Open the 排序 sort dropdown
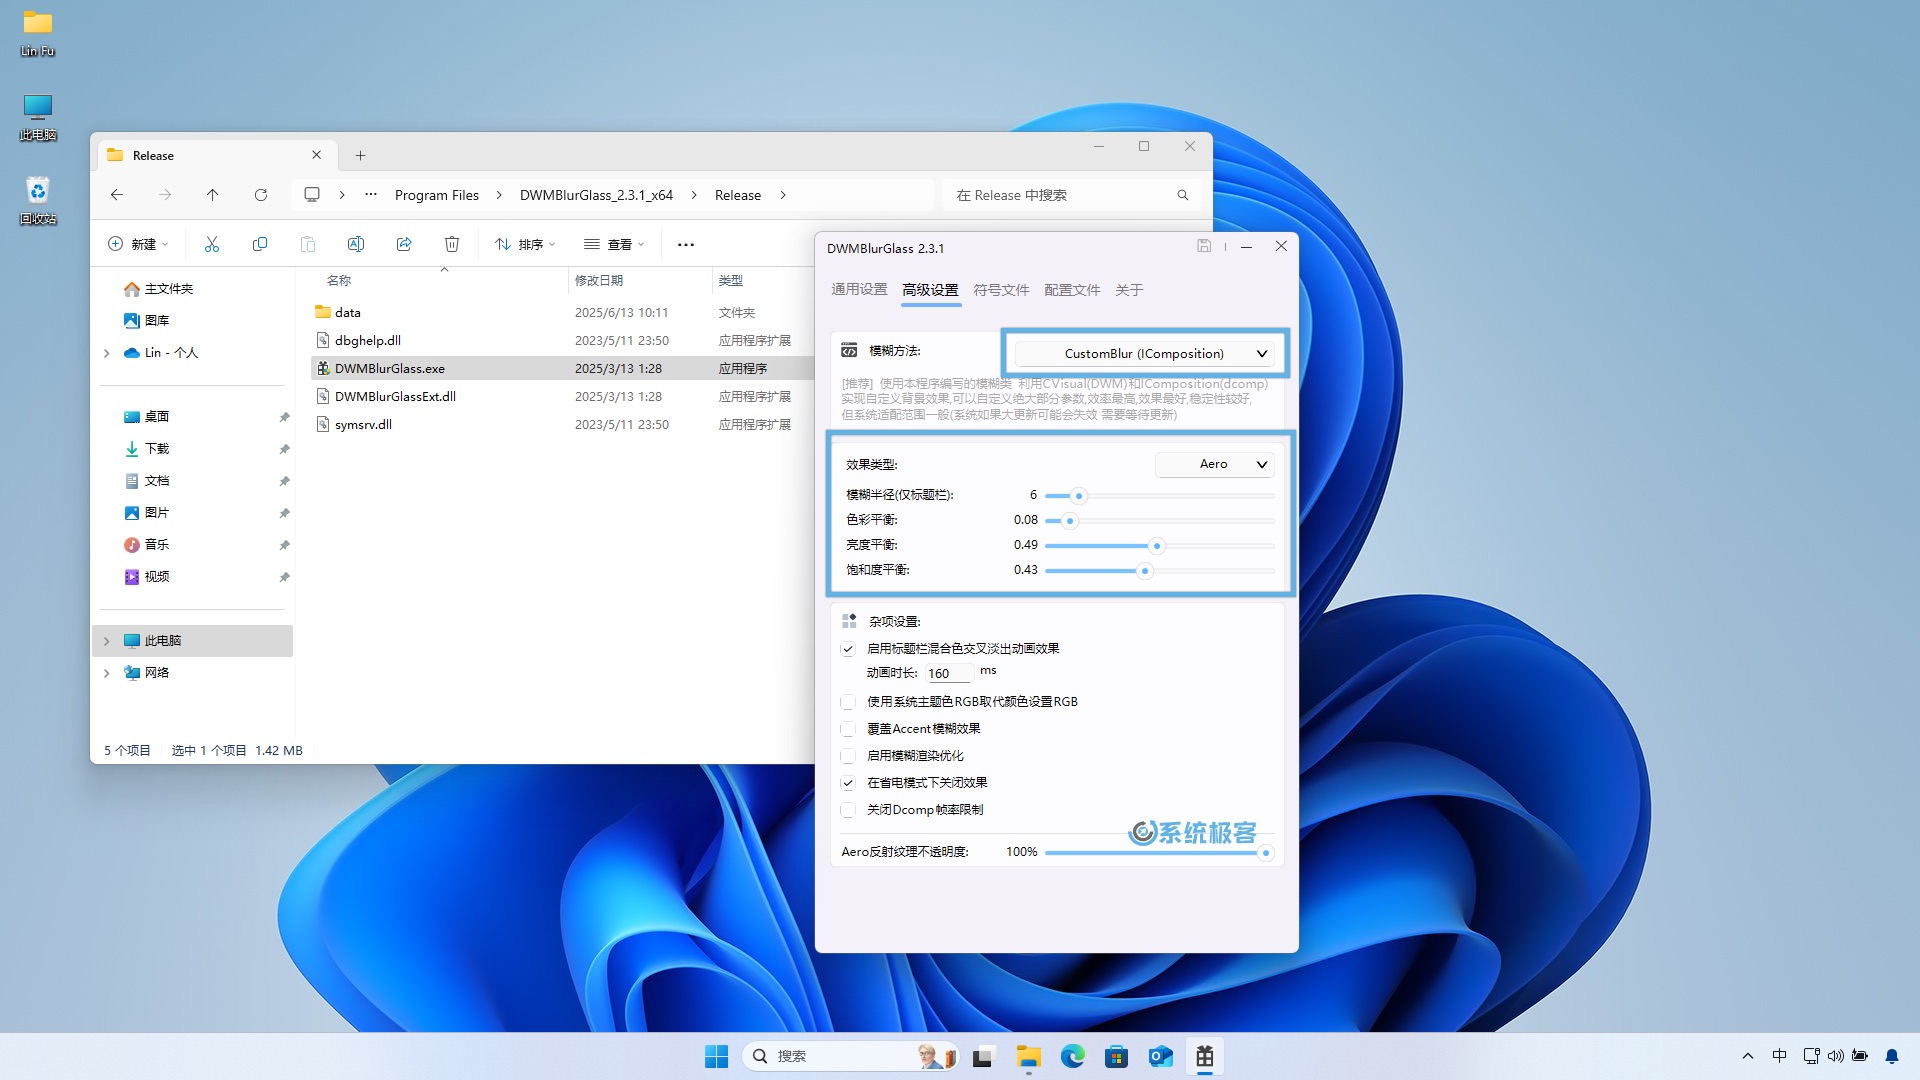The image size is (1920, 1080). click(x=525, y=244)
